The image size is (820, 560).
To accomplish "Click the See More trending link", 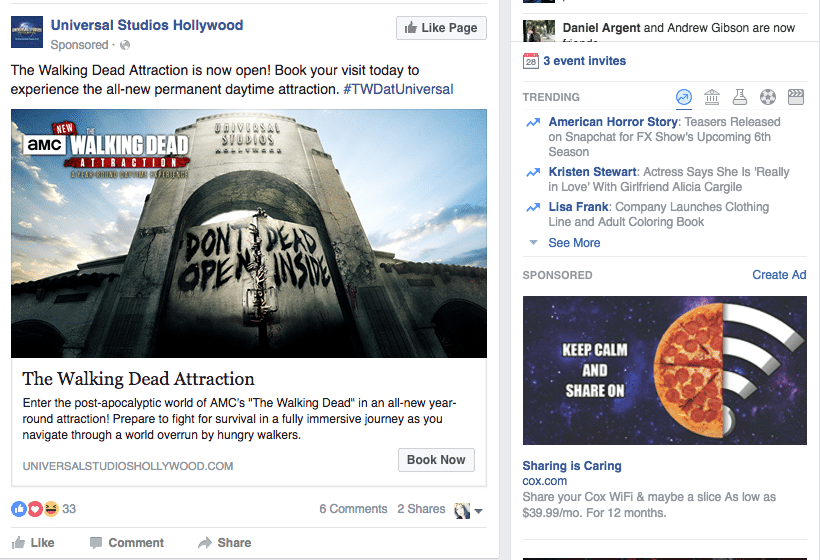I will 574,243.
